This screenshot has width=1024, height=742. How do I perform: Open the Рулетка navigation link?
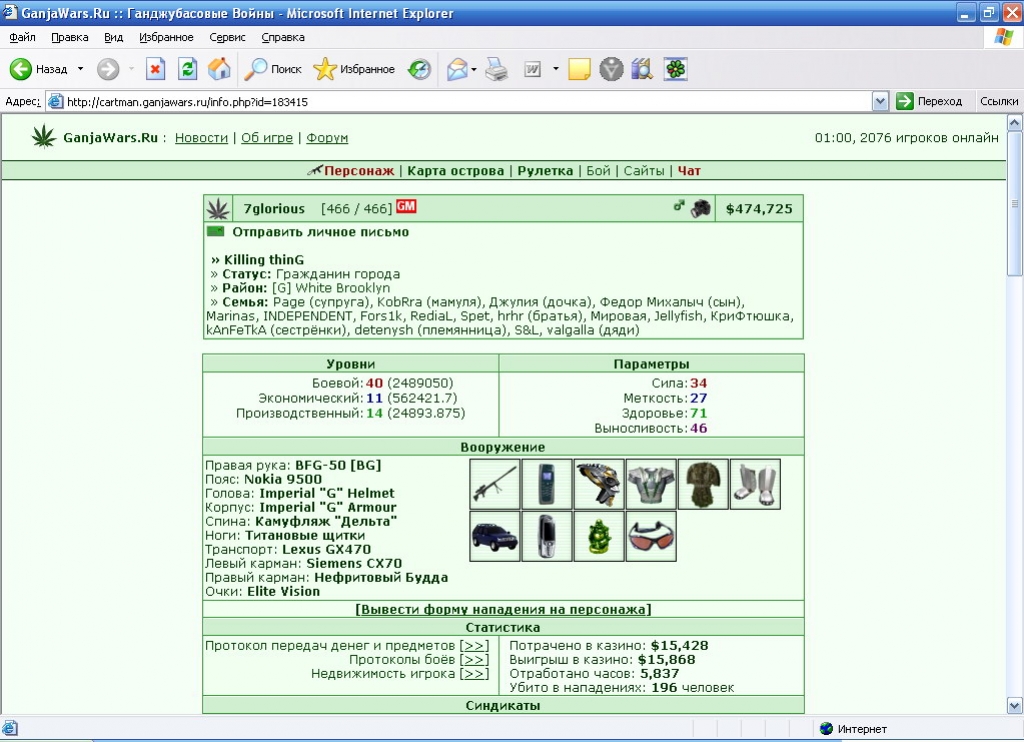545,171
